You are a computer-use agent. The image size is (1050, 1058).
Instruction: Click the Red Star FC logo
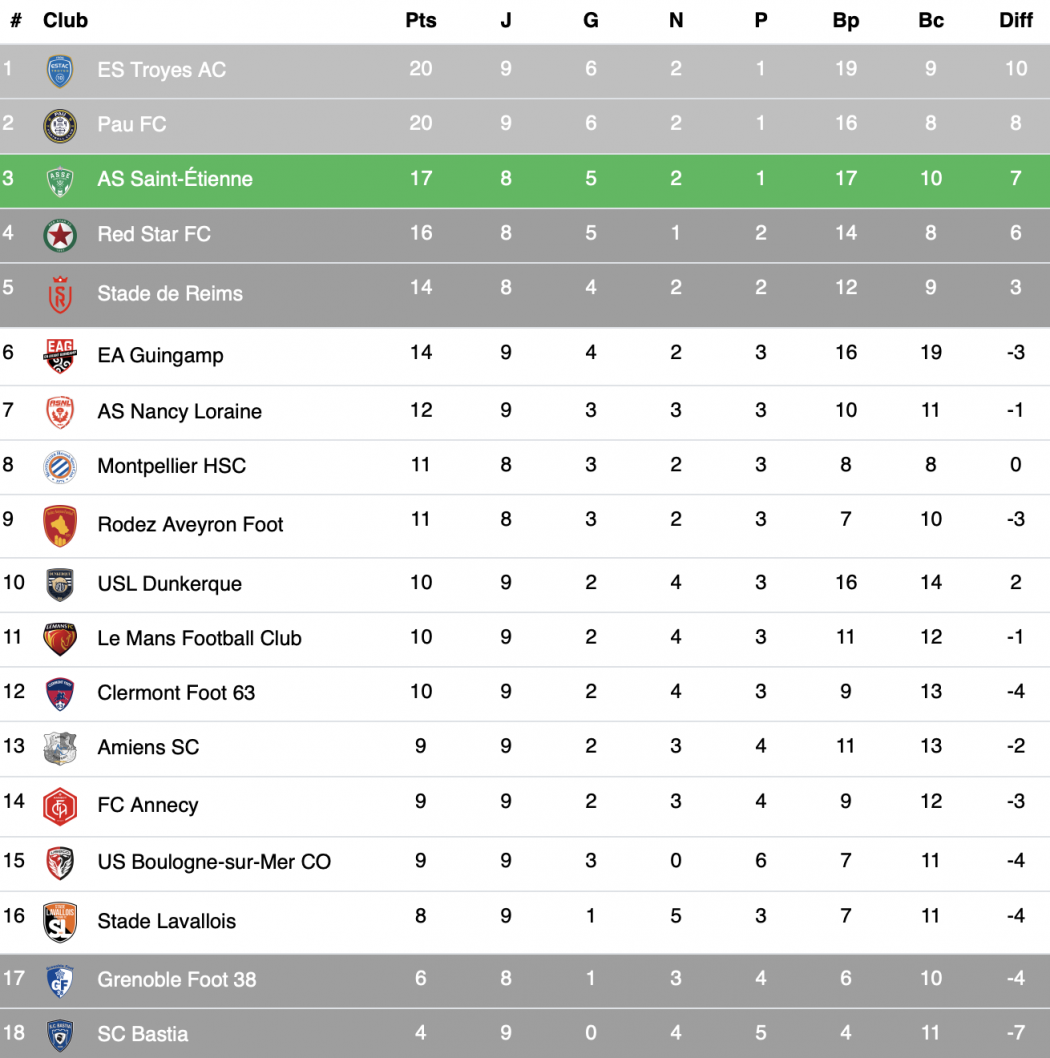pos(60,235)
